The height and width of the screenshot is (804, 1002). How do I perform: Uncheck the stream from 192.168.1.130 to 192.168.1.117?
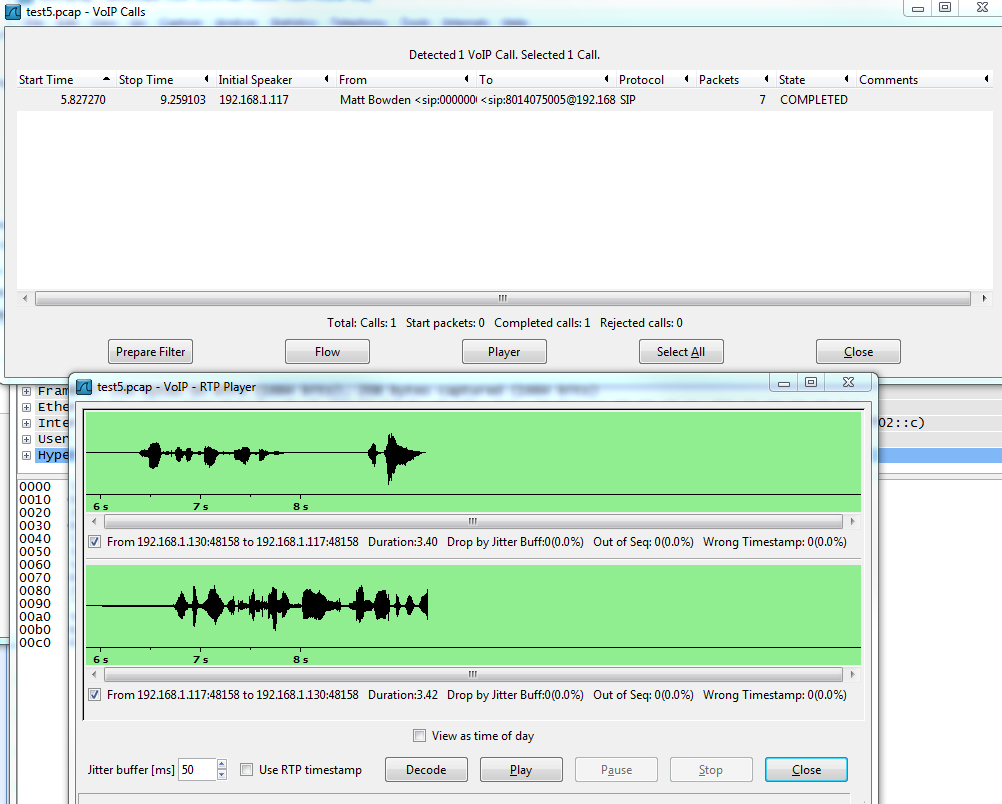tap(94, 540)
